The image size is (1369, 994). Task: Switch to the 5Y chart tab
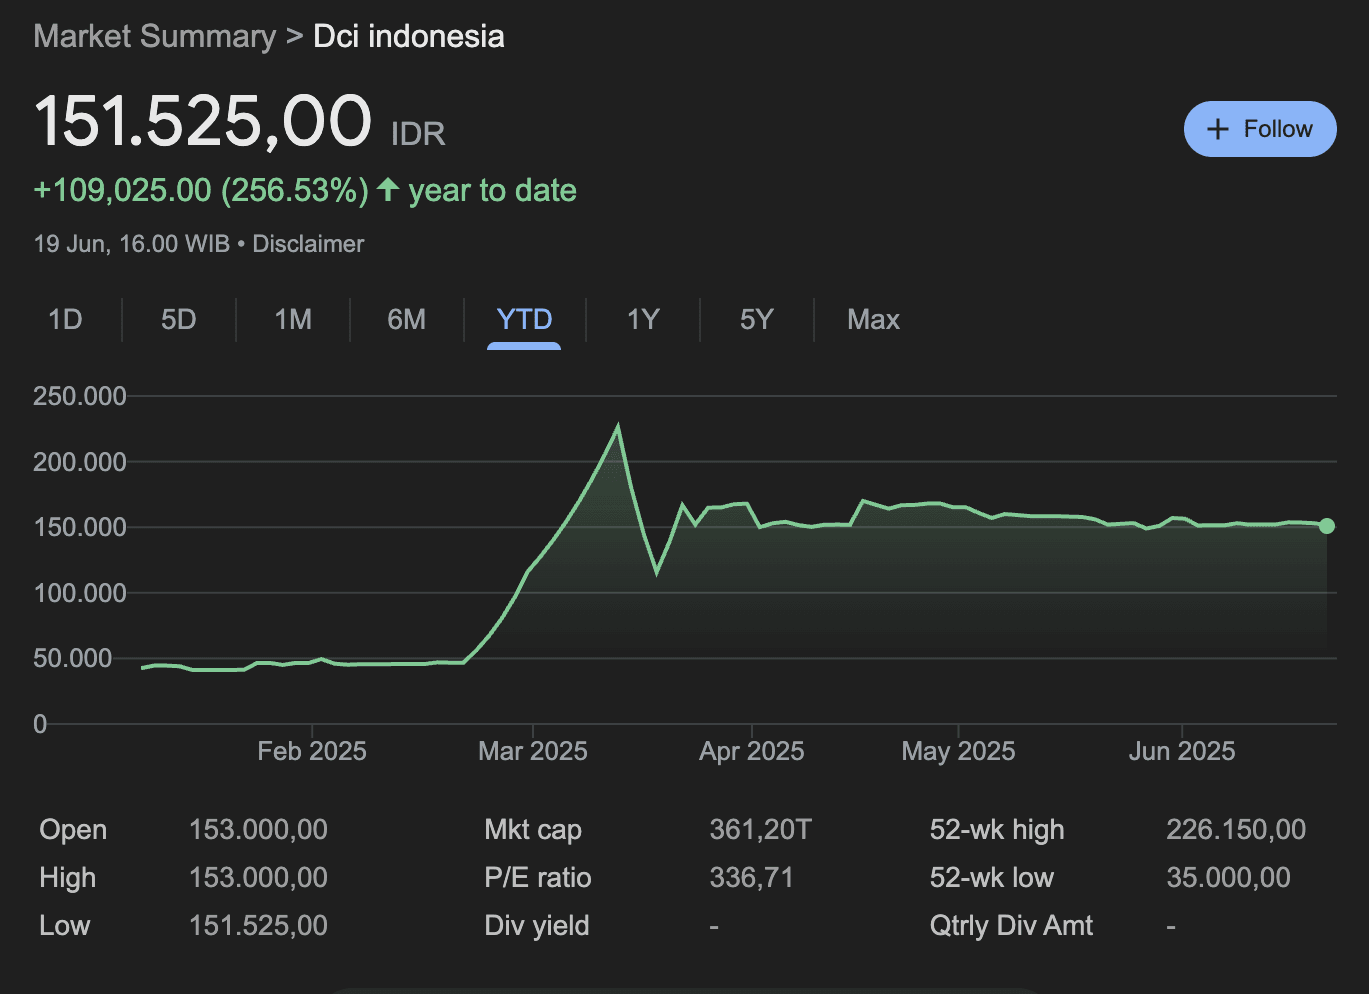point(756,320)
